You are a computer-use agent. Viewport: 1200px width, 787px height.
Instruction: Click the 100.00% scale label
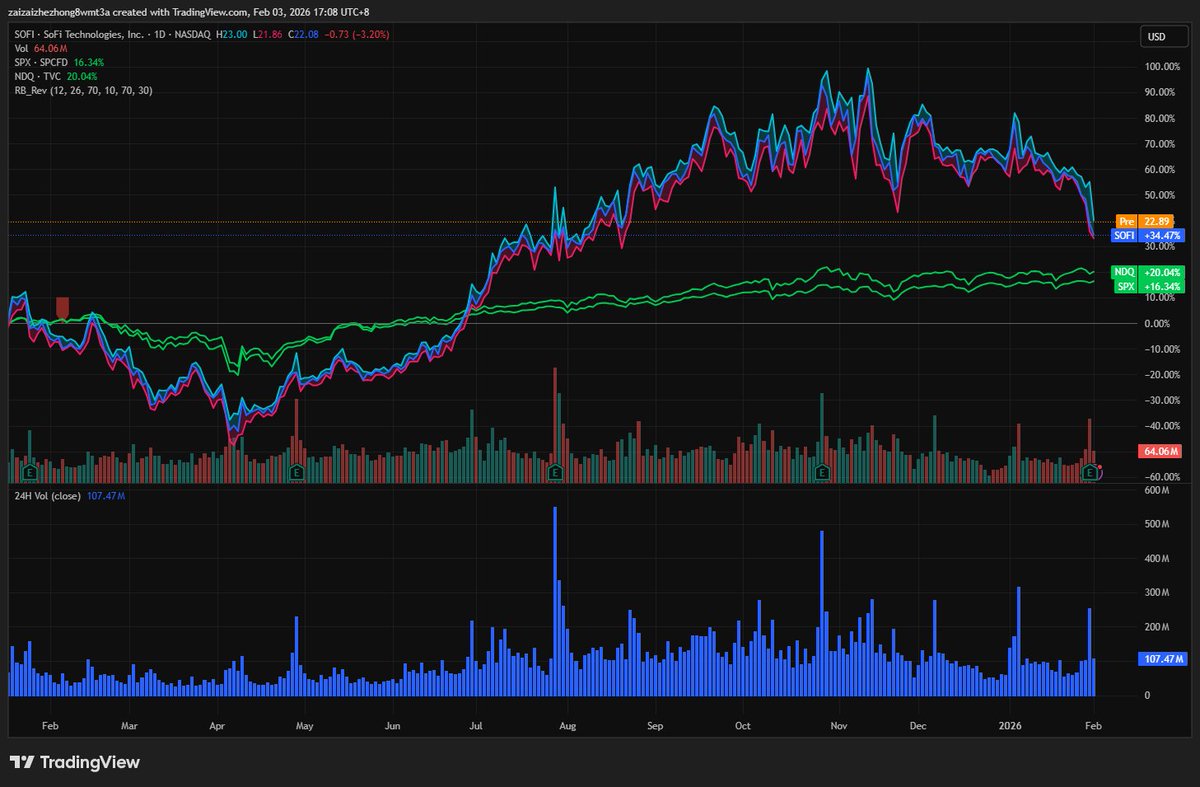[x=1163, y=67]
